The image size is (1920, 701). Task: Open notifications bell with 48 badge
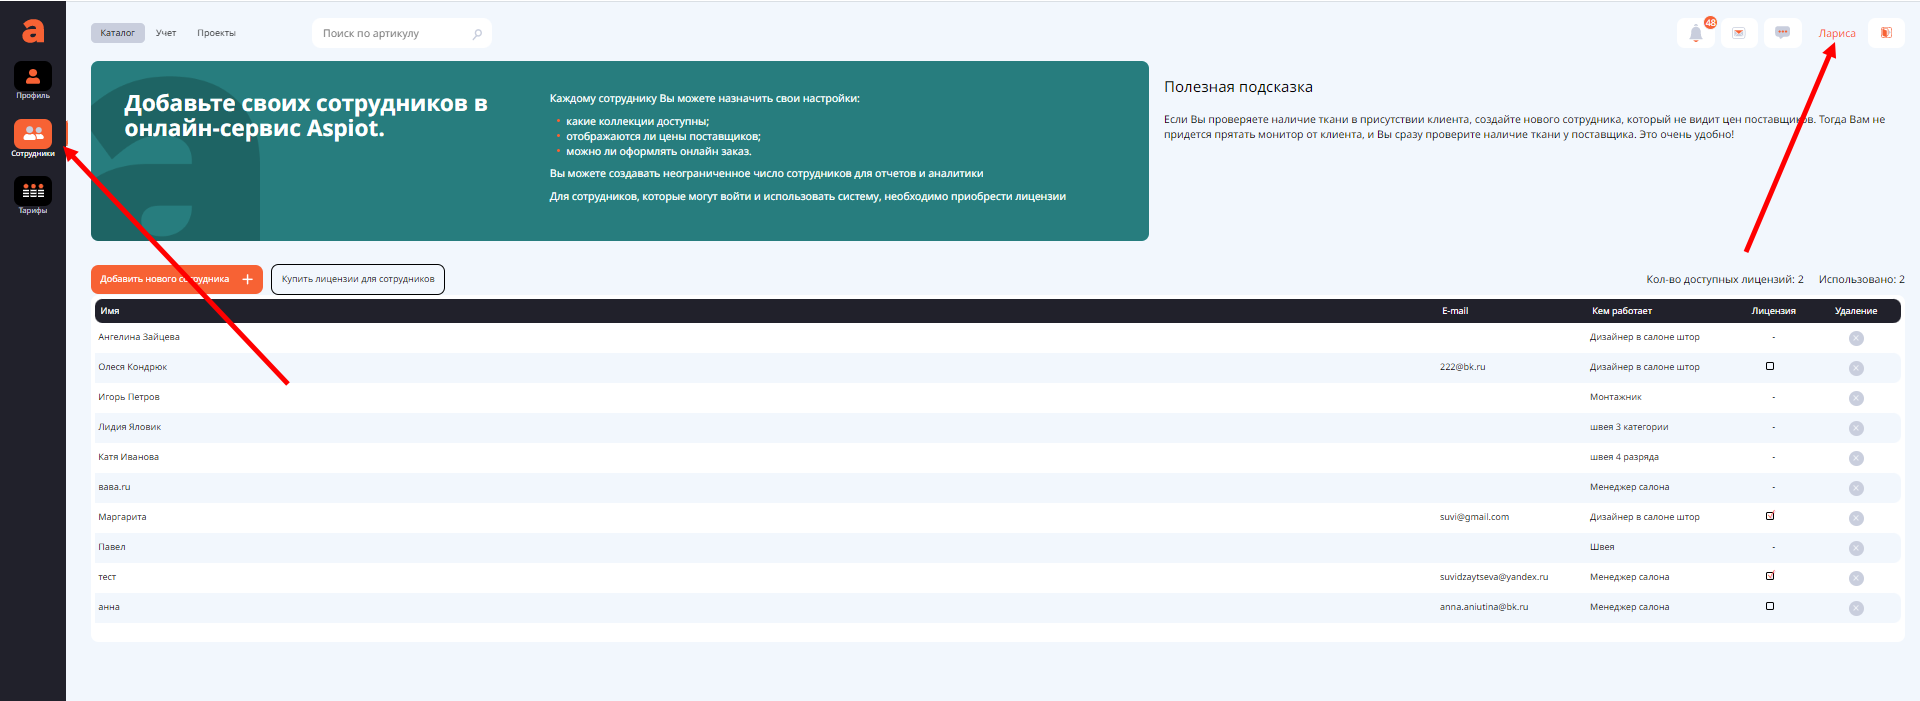pos(1696,33)
